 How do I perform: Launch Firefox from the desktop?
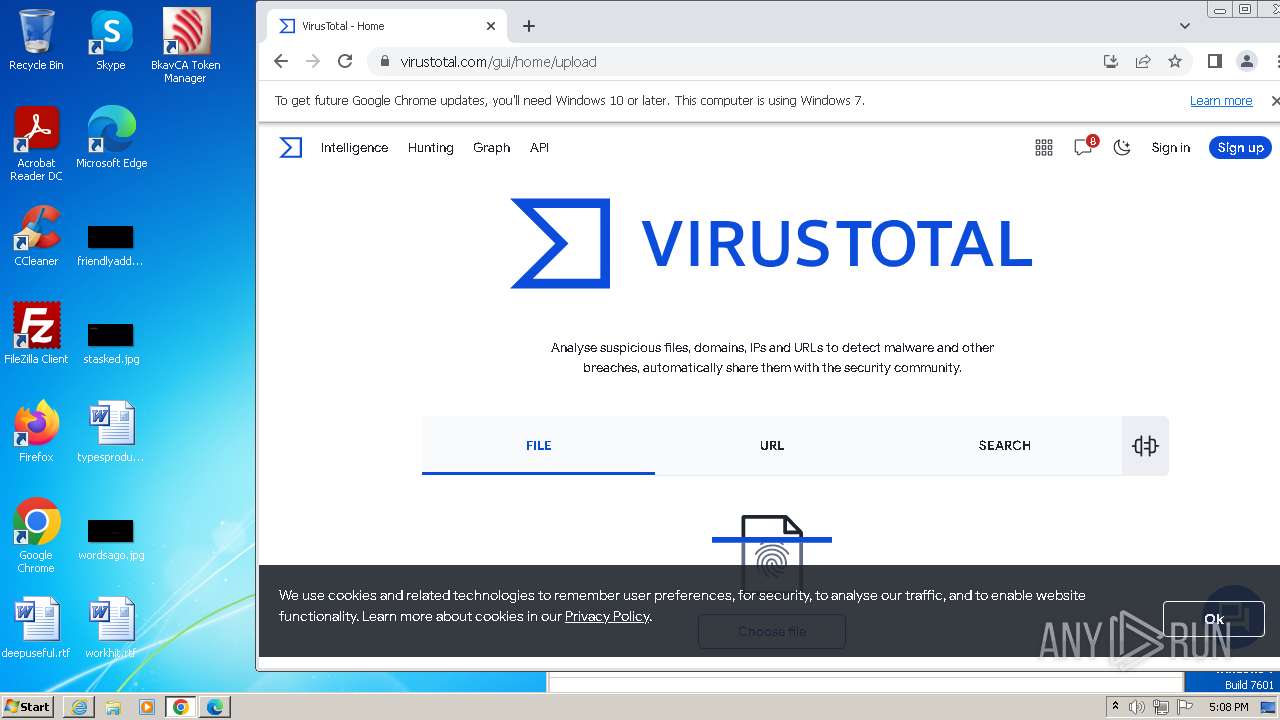coord(36,431)
